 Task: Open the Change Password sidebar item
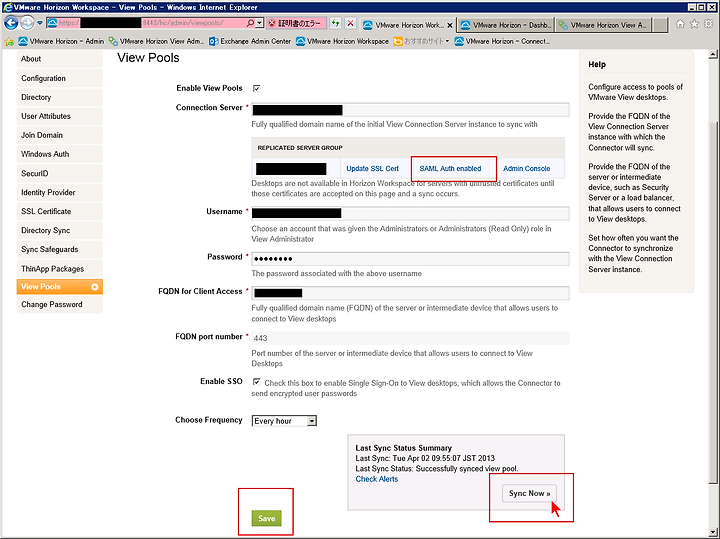(x=60, y=304)
